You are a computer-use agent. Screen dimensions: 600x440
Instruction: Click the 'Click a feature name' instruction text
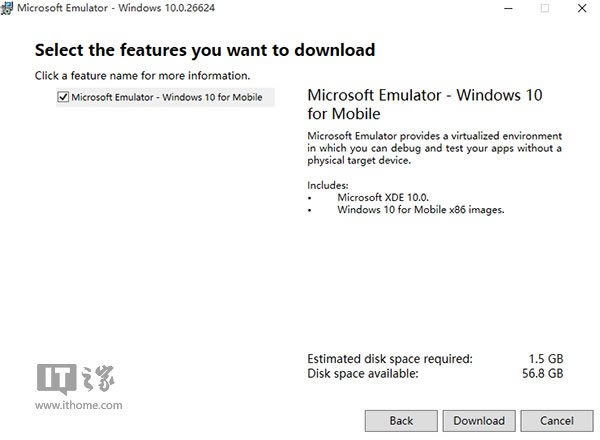142,75
